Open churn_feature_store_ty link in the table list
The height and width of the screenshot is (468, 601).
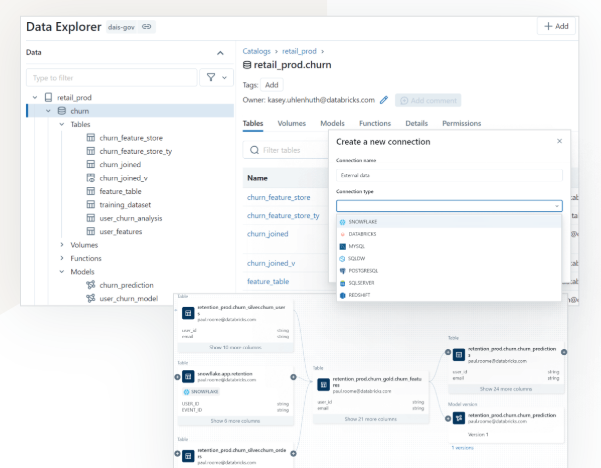point(283,215)
